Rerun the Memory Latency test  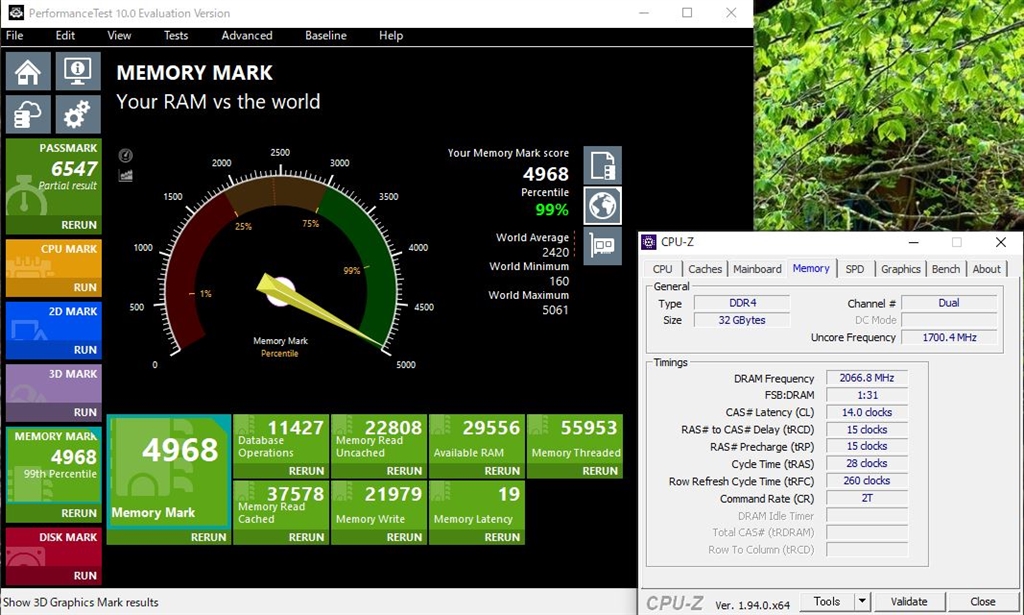pos(503,537)
